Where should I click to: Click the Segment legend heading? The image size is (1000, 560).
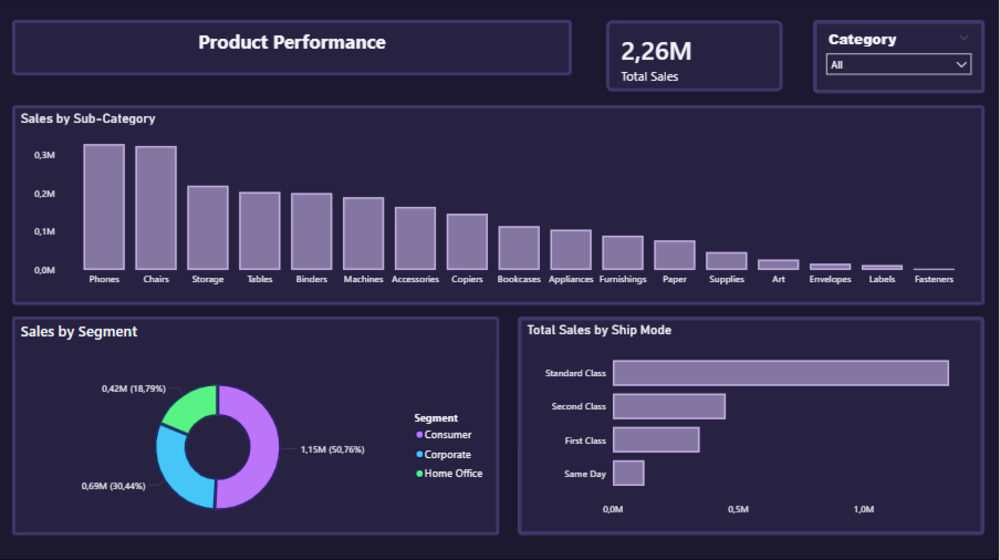[x=436, y=418]
